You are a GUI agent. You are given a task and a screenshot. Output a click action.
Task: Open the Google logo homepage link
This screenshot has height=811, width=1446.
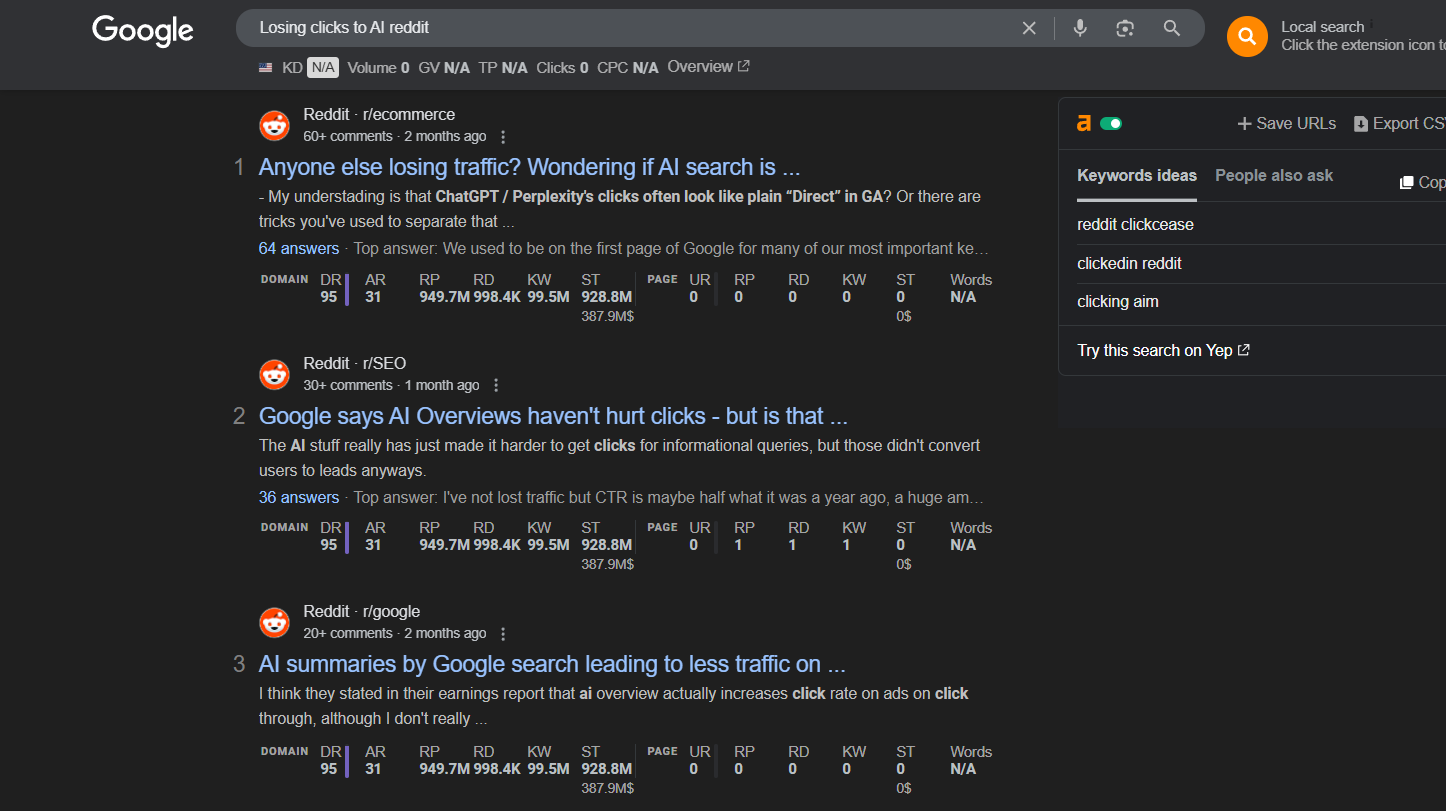pos(143,30)
